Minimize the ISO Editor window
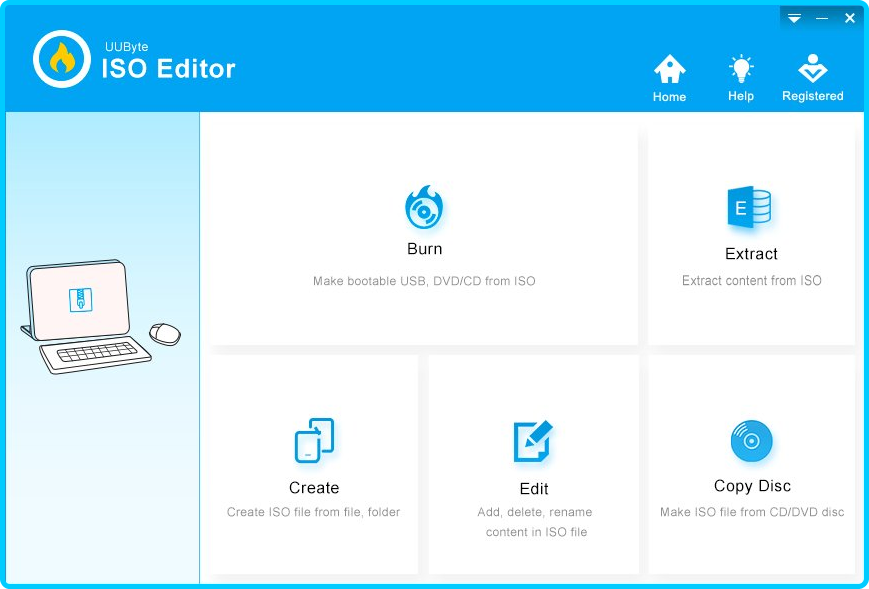Viewport: 869px width, 589px height. pyautogui.click(x=822, y=18)
